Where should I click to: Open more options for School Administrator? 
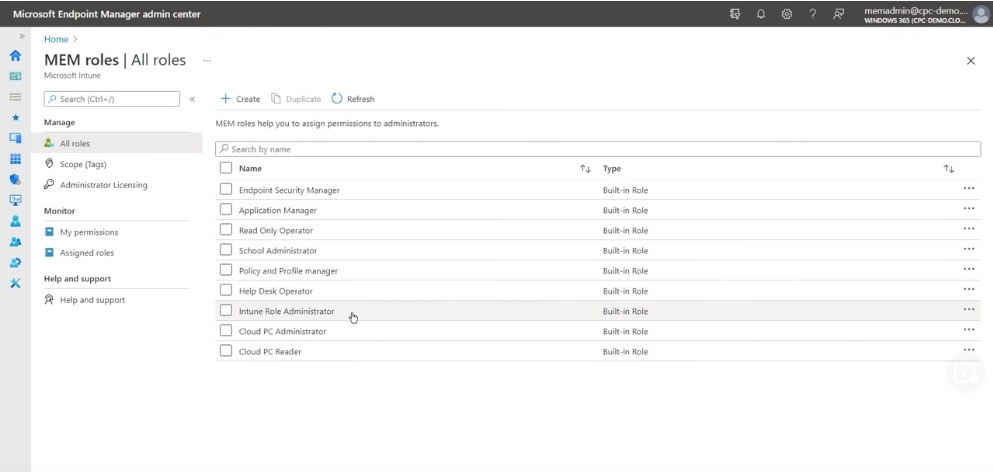(x=969, y=249)
